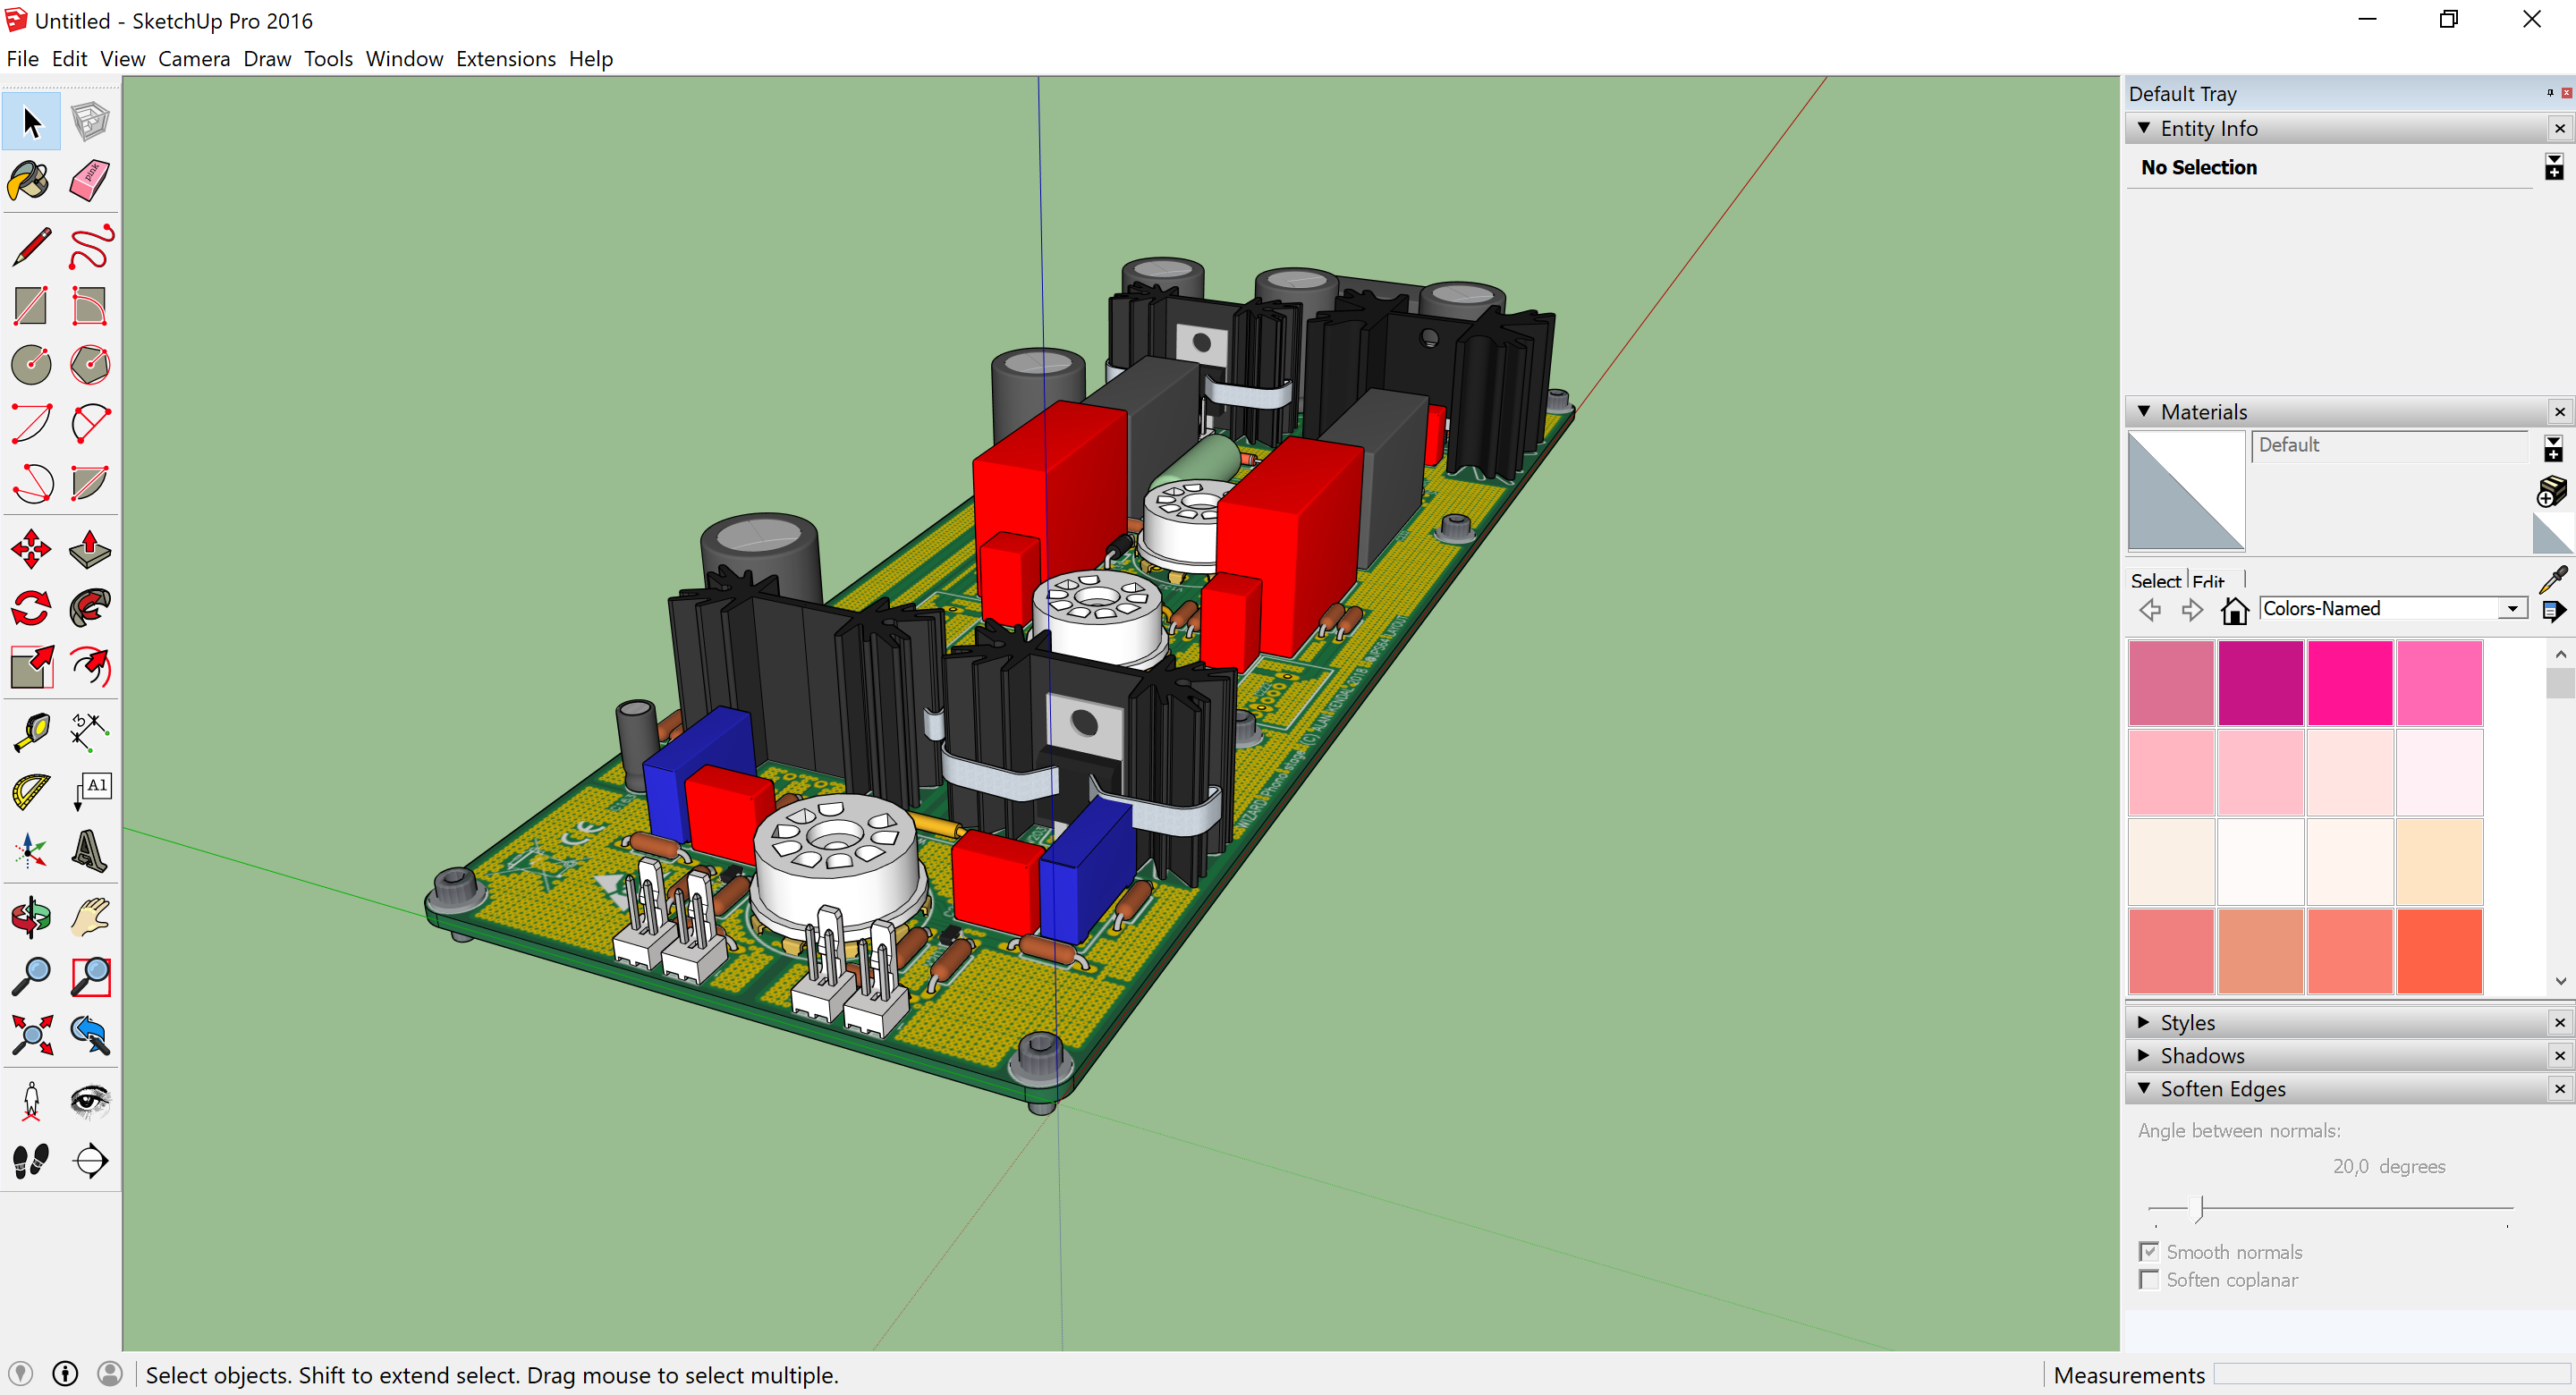Viewport: 2576px width, 1395px height.
Task: Select the Rotate tool
Action: [30, 608]
